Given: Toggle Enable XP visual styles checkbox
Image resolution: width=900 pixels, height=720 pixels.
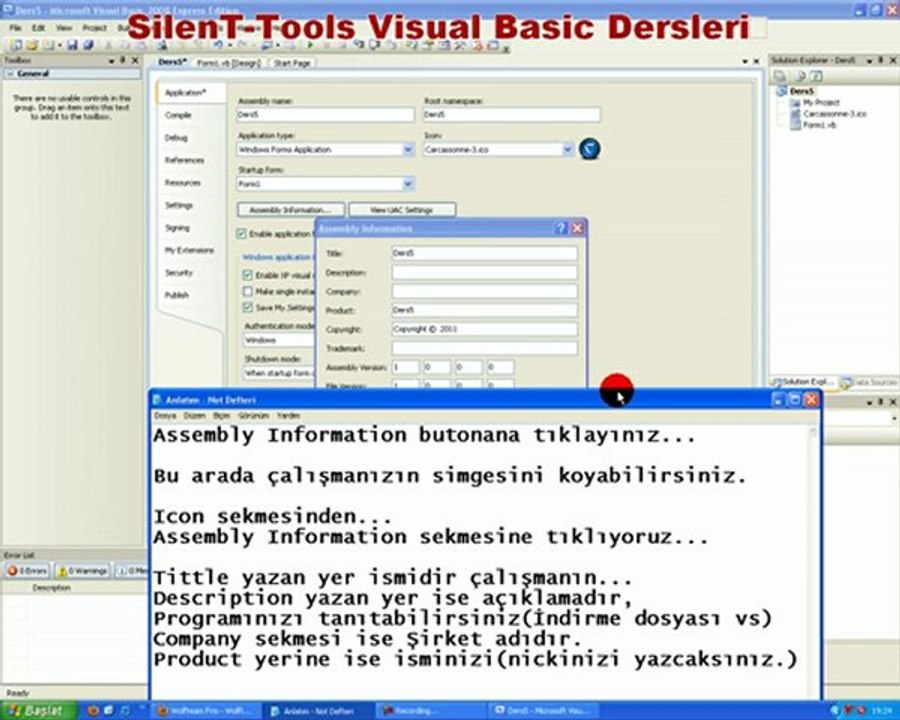Looking at the screenshot, I should coord(248,275).
